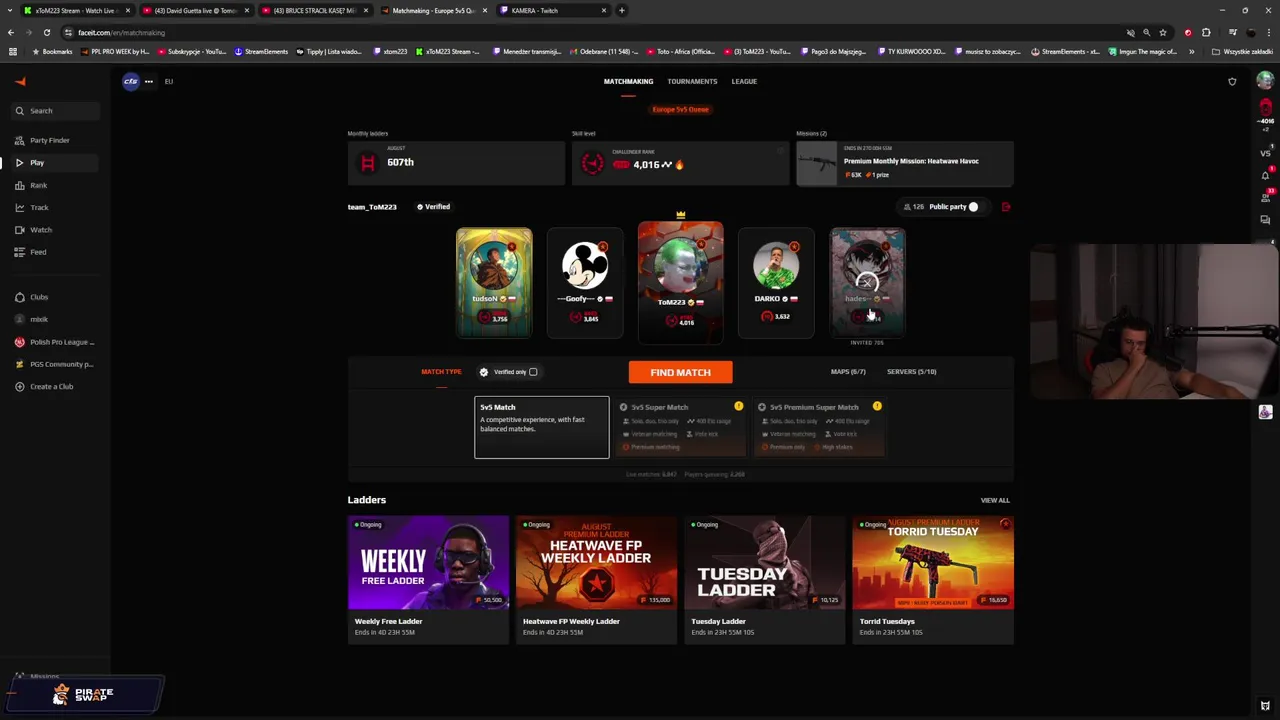Open the browser extensions puzzle icon

1206,32
